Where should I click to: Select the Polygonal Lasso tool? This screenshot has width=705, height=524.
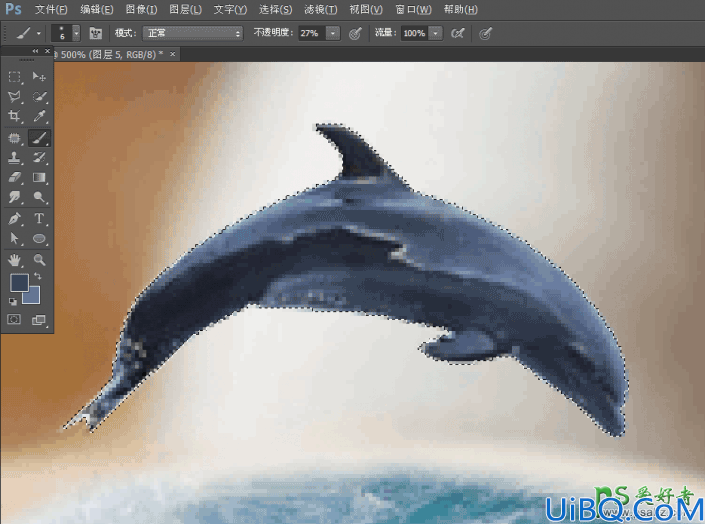tap(14, 97)
